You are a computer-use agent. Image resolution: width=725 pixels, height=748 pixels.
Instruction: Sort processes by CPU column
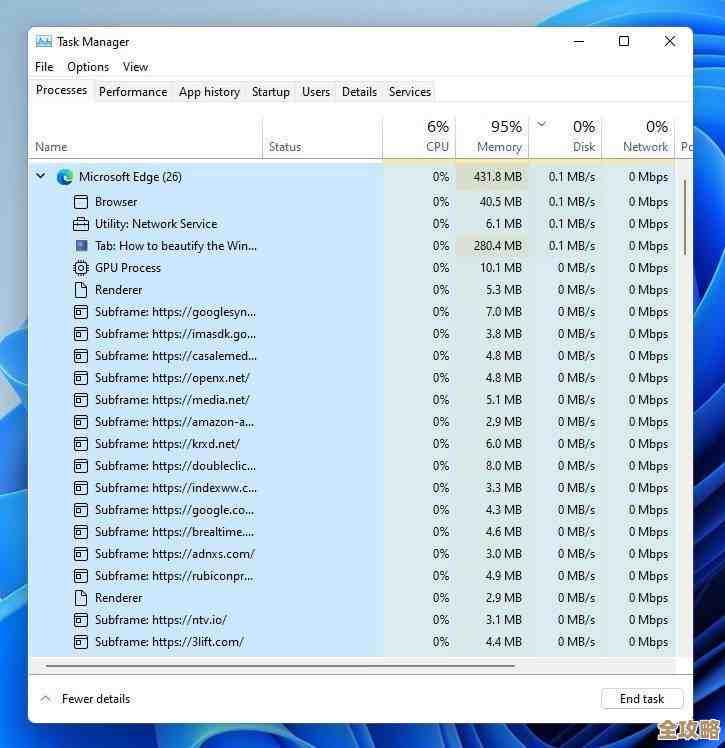[419, 137]
